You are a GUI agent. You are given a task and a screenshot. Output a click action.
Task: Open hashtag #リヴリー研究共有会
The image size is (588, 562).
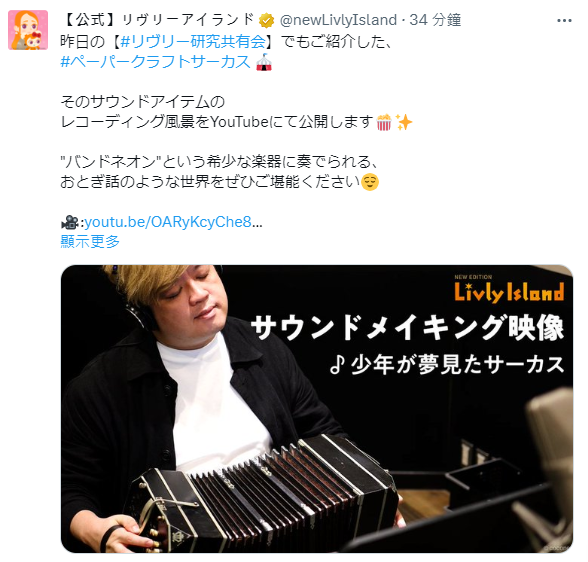(193, 41)
